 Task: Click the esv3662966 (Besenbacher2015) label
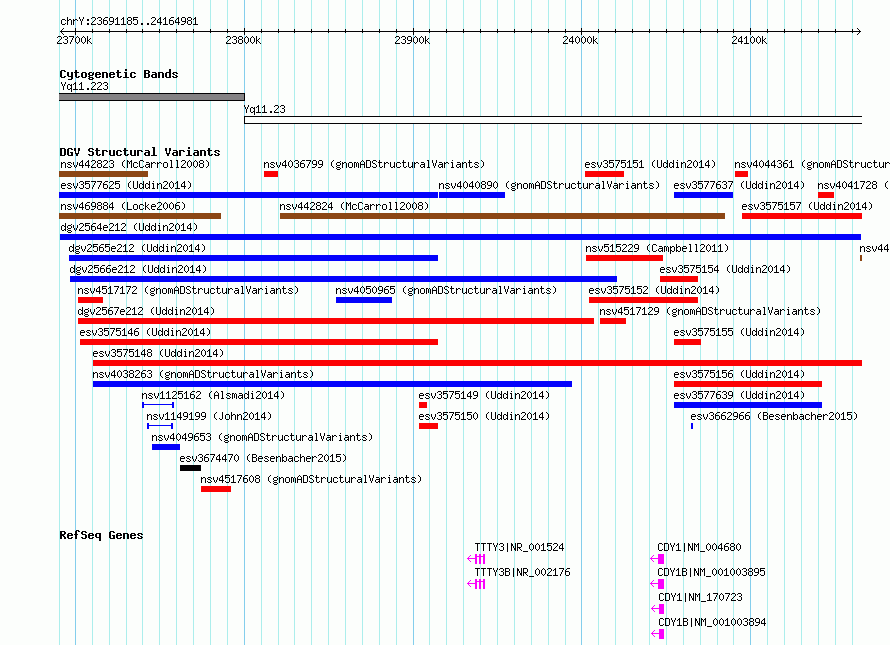click(x=774, y=416)
